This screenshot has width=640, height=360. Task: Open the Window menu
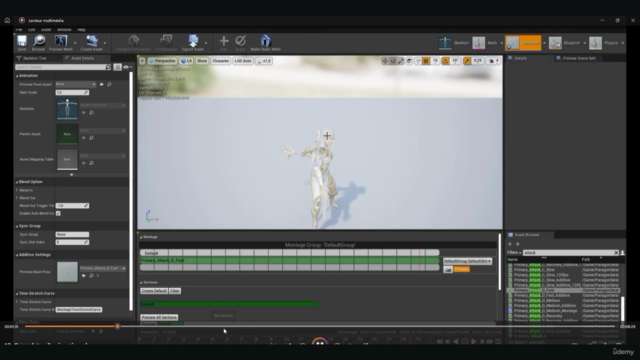click(x=64, y=30)
